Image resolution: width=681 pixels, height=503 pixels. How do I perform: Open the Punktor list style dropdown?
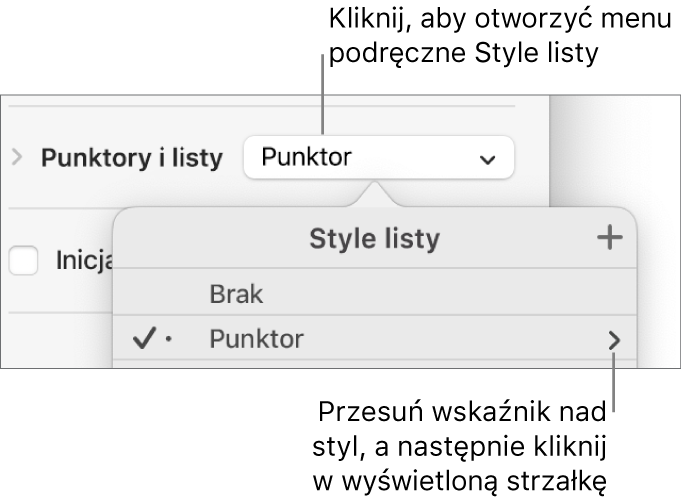pos(379,157)
